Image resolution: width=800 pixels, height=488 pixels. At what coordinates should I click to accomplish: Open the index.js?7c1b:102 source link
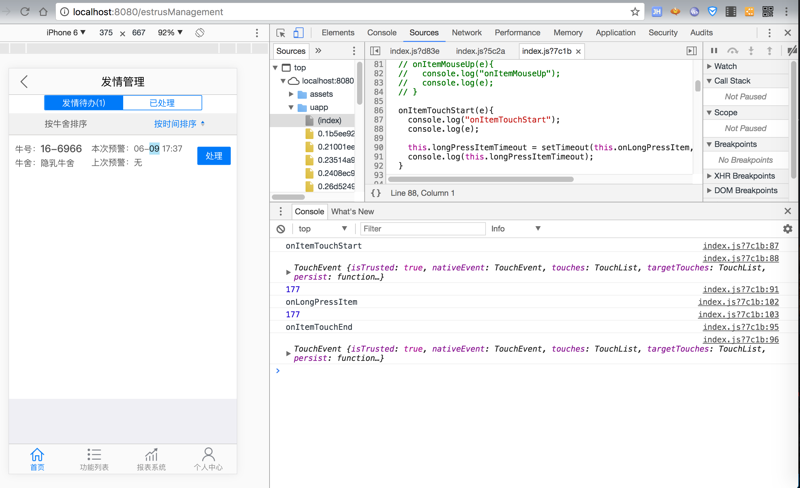738,302
